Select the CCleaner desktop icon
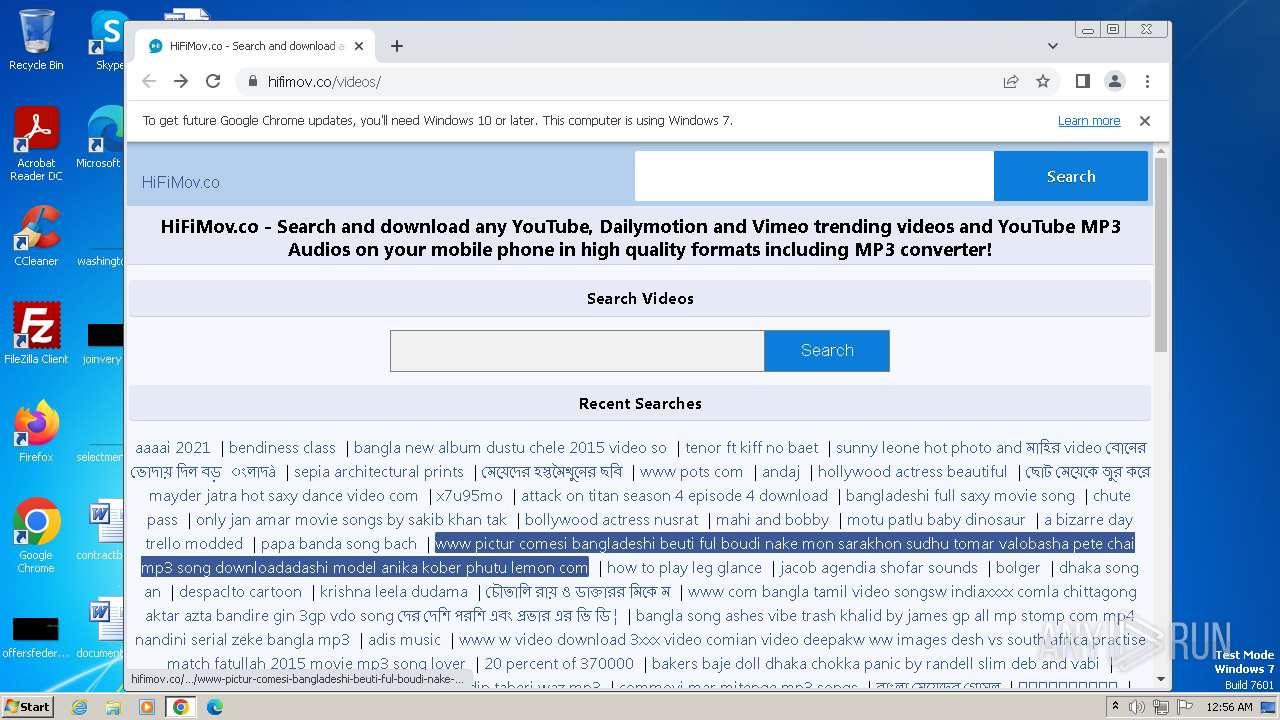This screenshot has width=1280, height=720. [x=36, y=236]
